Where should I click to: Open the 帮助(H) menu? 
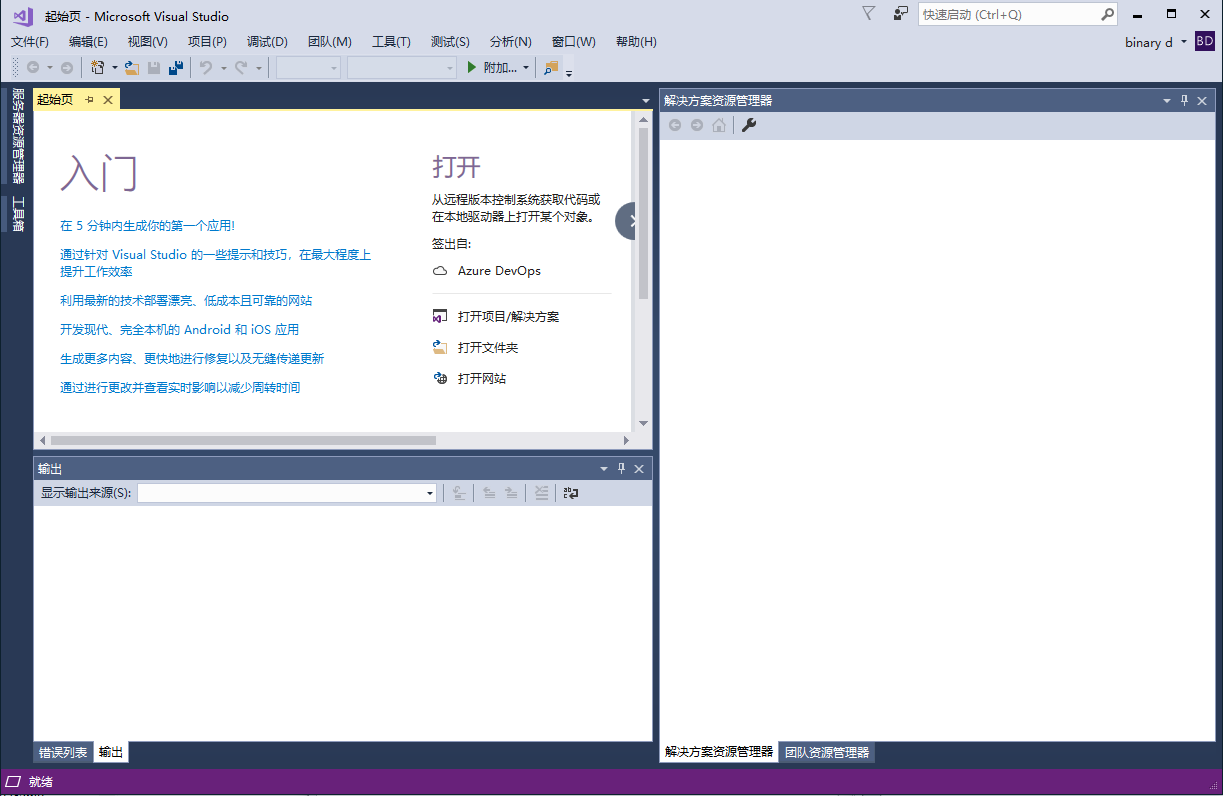(636, 41)
